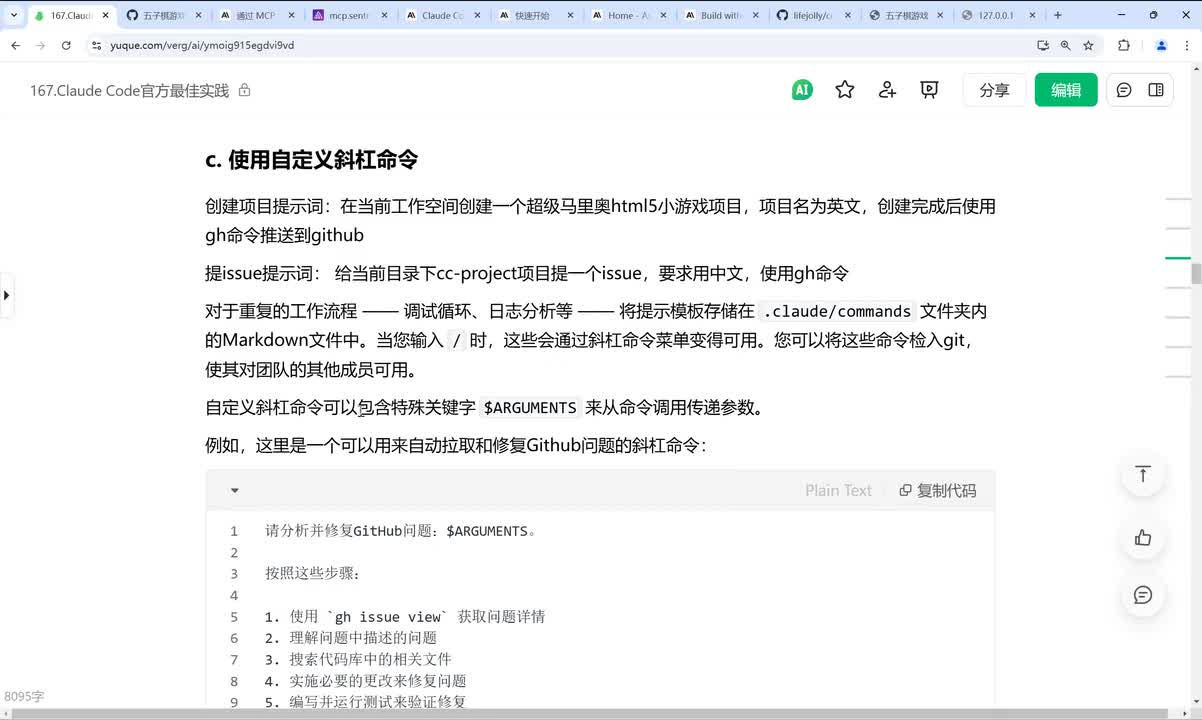Viewport: 1202px width, 720px height.
Task: Click the 167.Claude Code官方最佳实践 title
Action: (x=129, y=90)
